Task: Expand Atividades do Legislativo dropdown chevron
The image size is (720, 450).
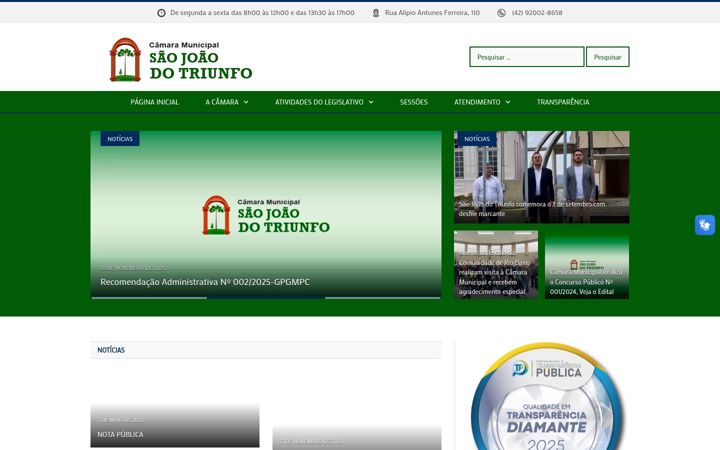Action: [x=371, y=102]
